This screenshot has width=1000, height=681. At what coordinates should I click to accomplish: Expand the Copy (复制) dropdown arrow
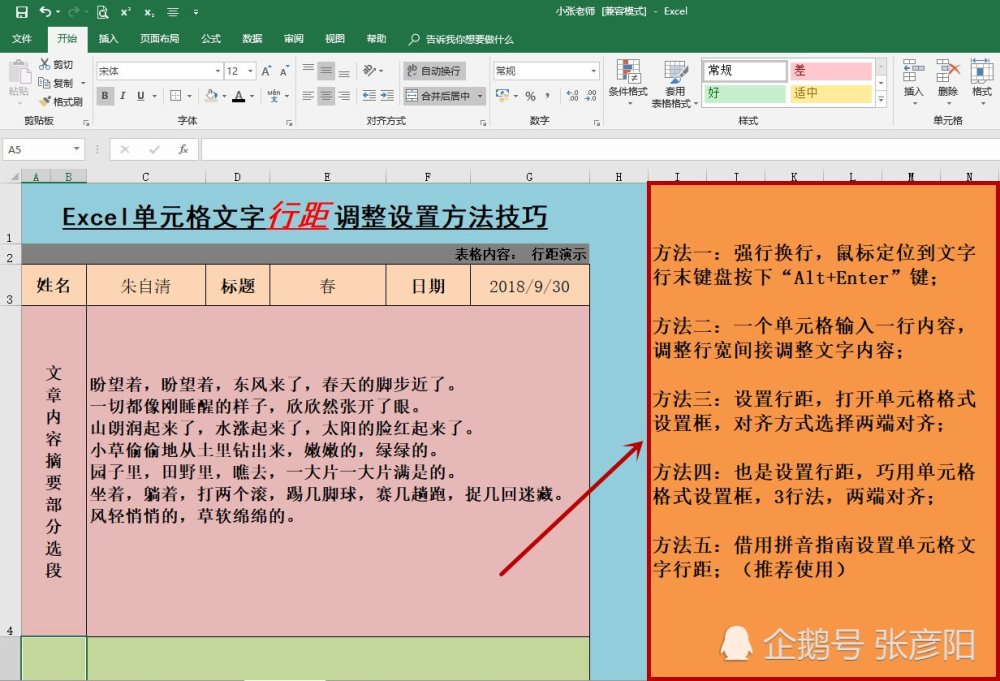[x=82, y=83]
